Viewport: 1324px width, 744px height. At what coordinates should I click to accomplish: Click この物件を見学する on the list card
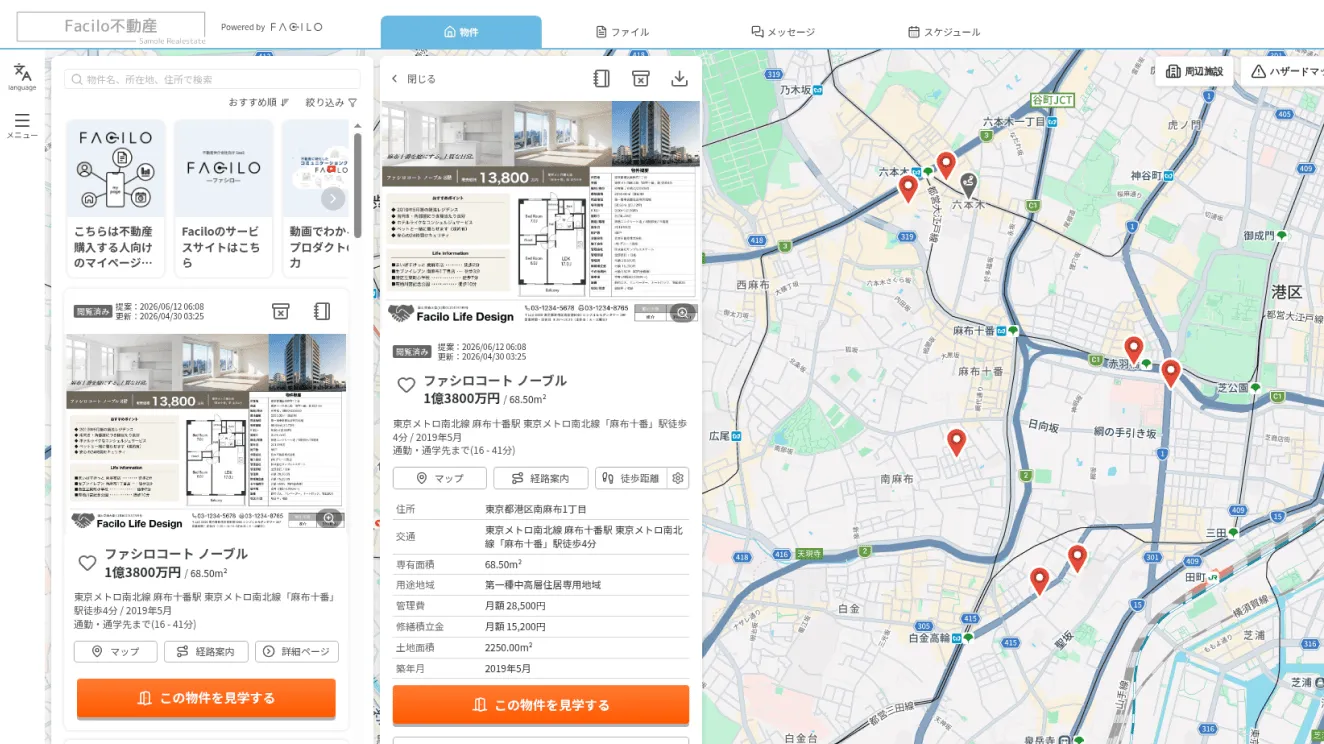point(206,698)
